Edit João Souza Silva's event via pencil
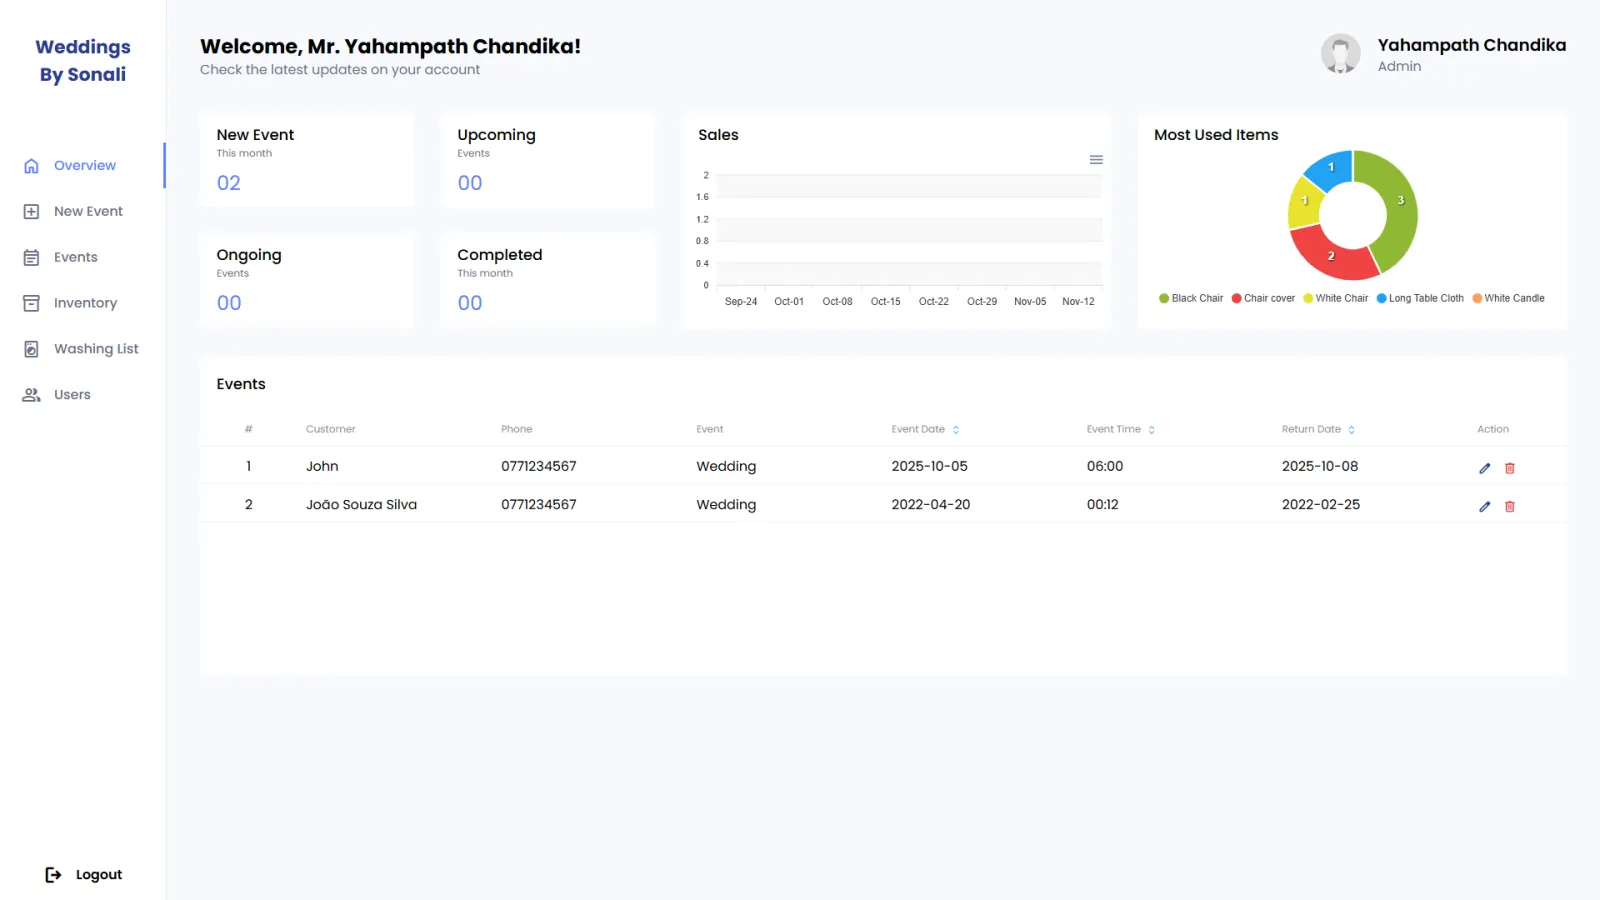This screenshot has width=1600, height=900. 1485,506
